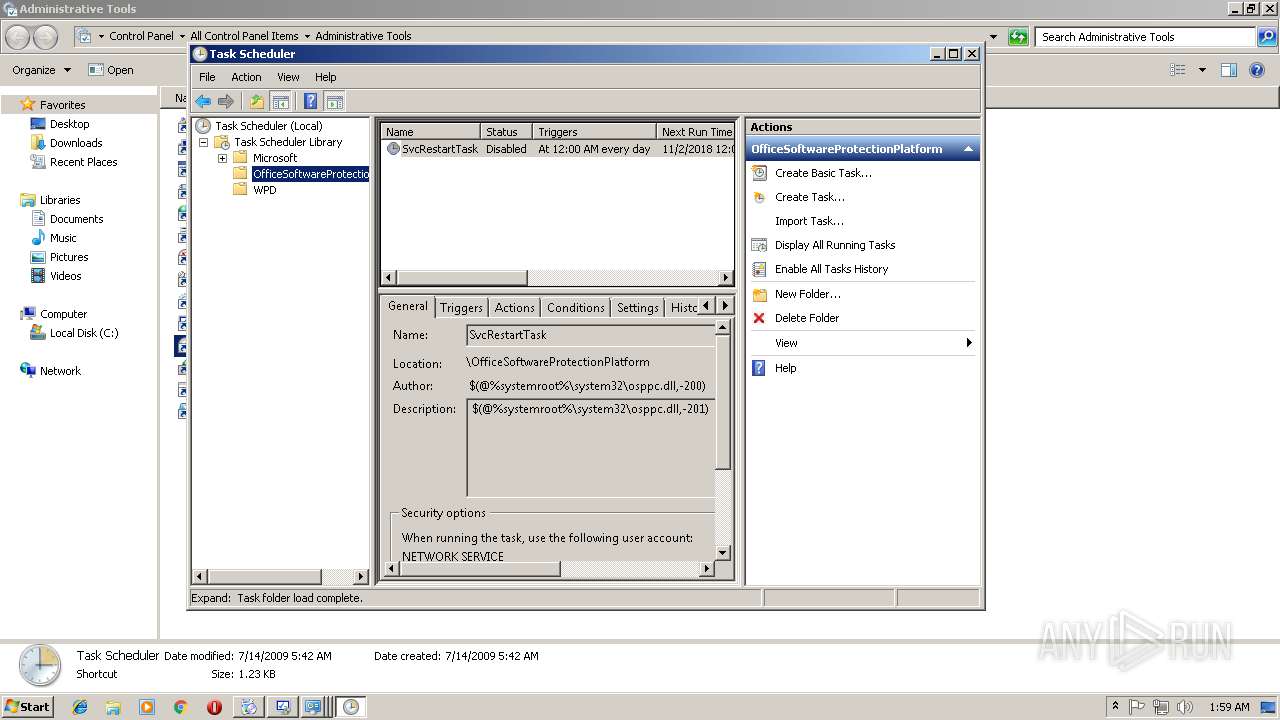Go back with the Task Scheduler back arrow
The image size is (1280, 720).
(203, 102)
